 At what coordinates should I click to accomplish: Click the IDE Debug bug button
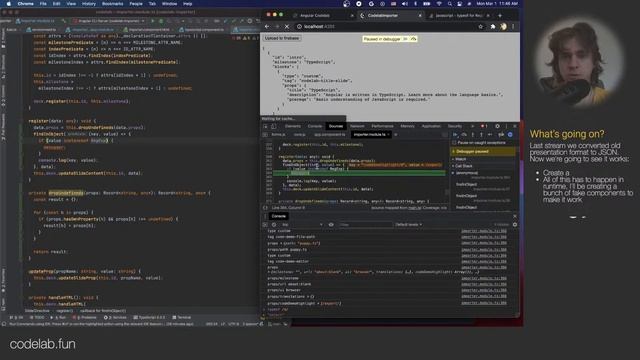click(x=161, y=21)
